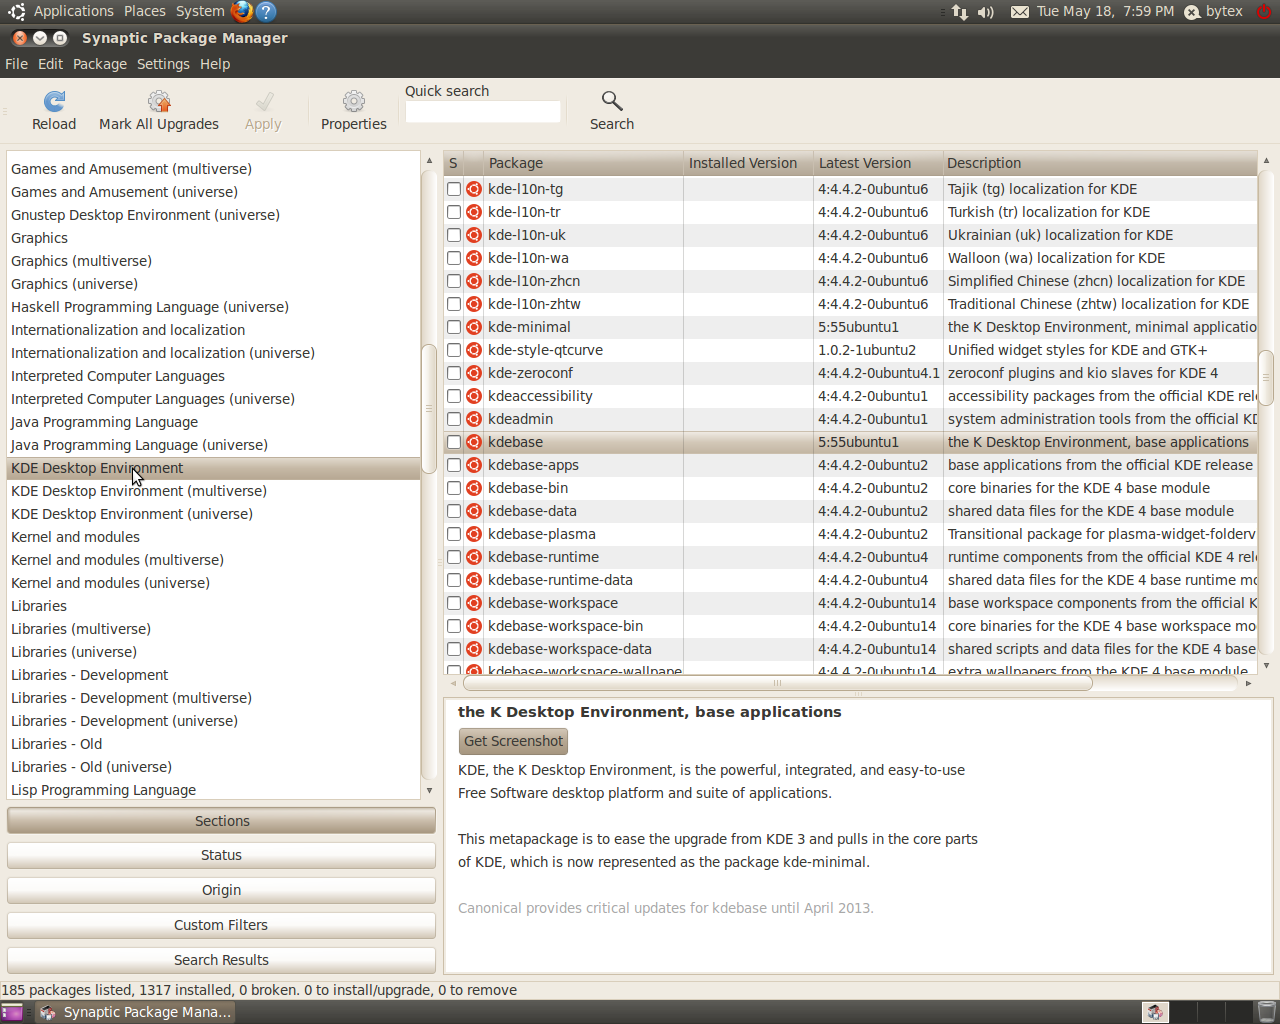The image size is (1280, 1024).
Task: Open the Edit menu
Action: coord(50,64)
